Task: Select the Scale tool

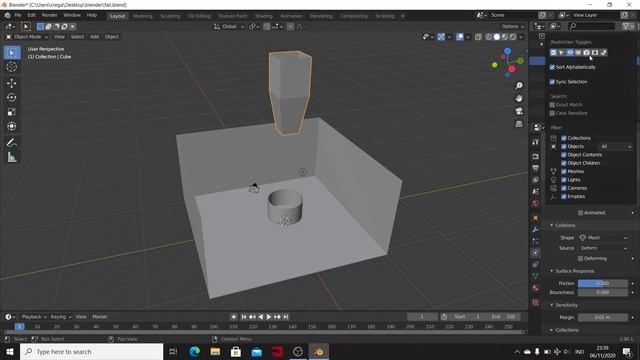Action: pyautogui.click(x=11, y=112)
